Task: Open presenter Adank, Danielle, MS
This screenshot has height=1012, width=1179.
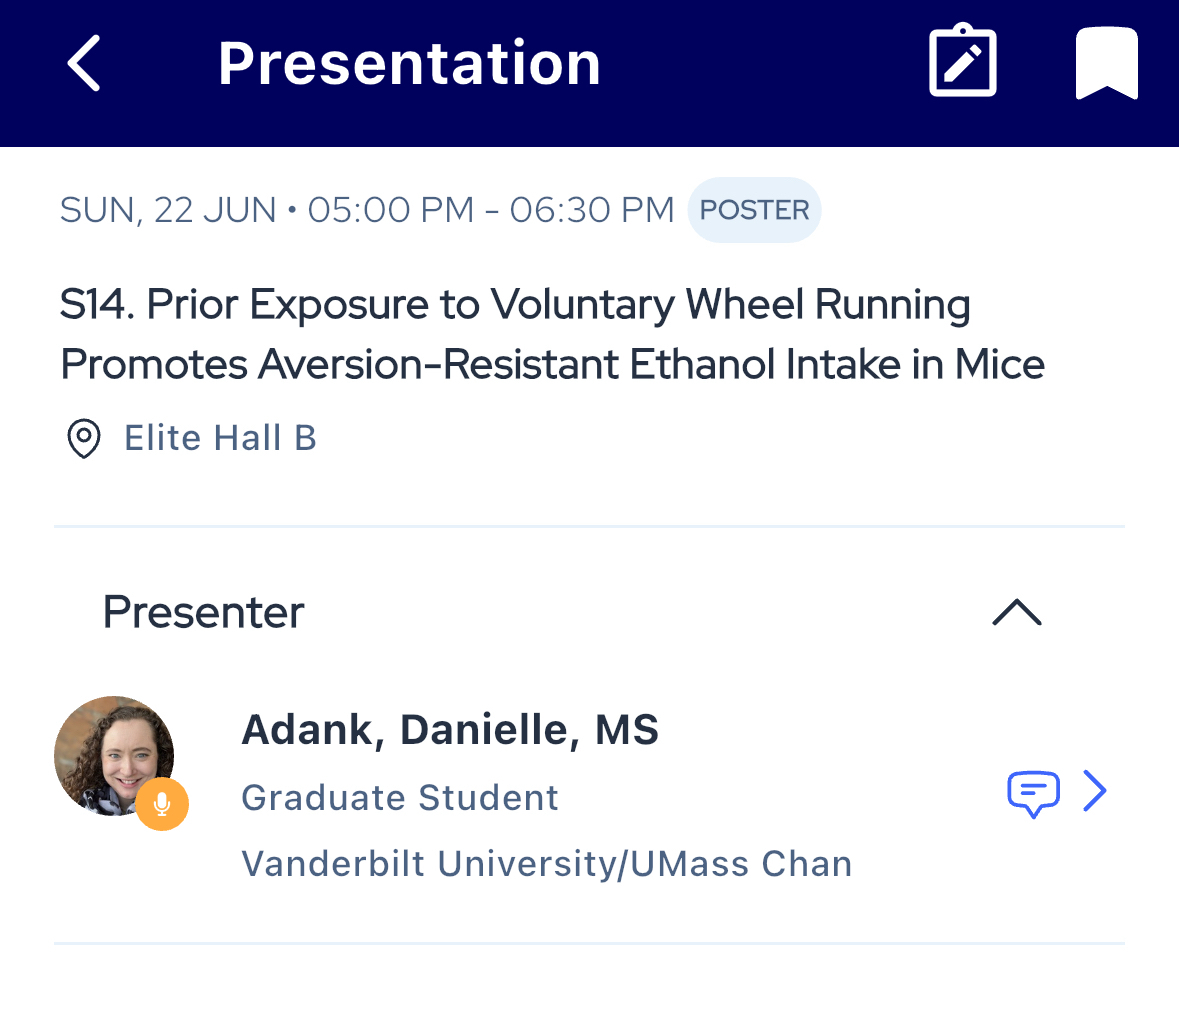Action: pyautogui.click(x=450, y=730)
